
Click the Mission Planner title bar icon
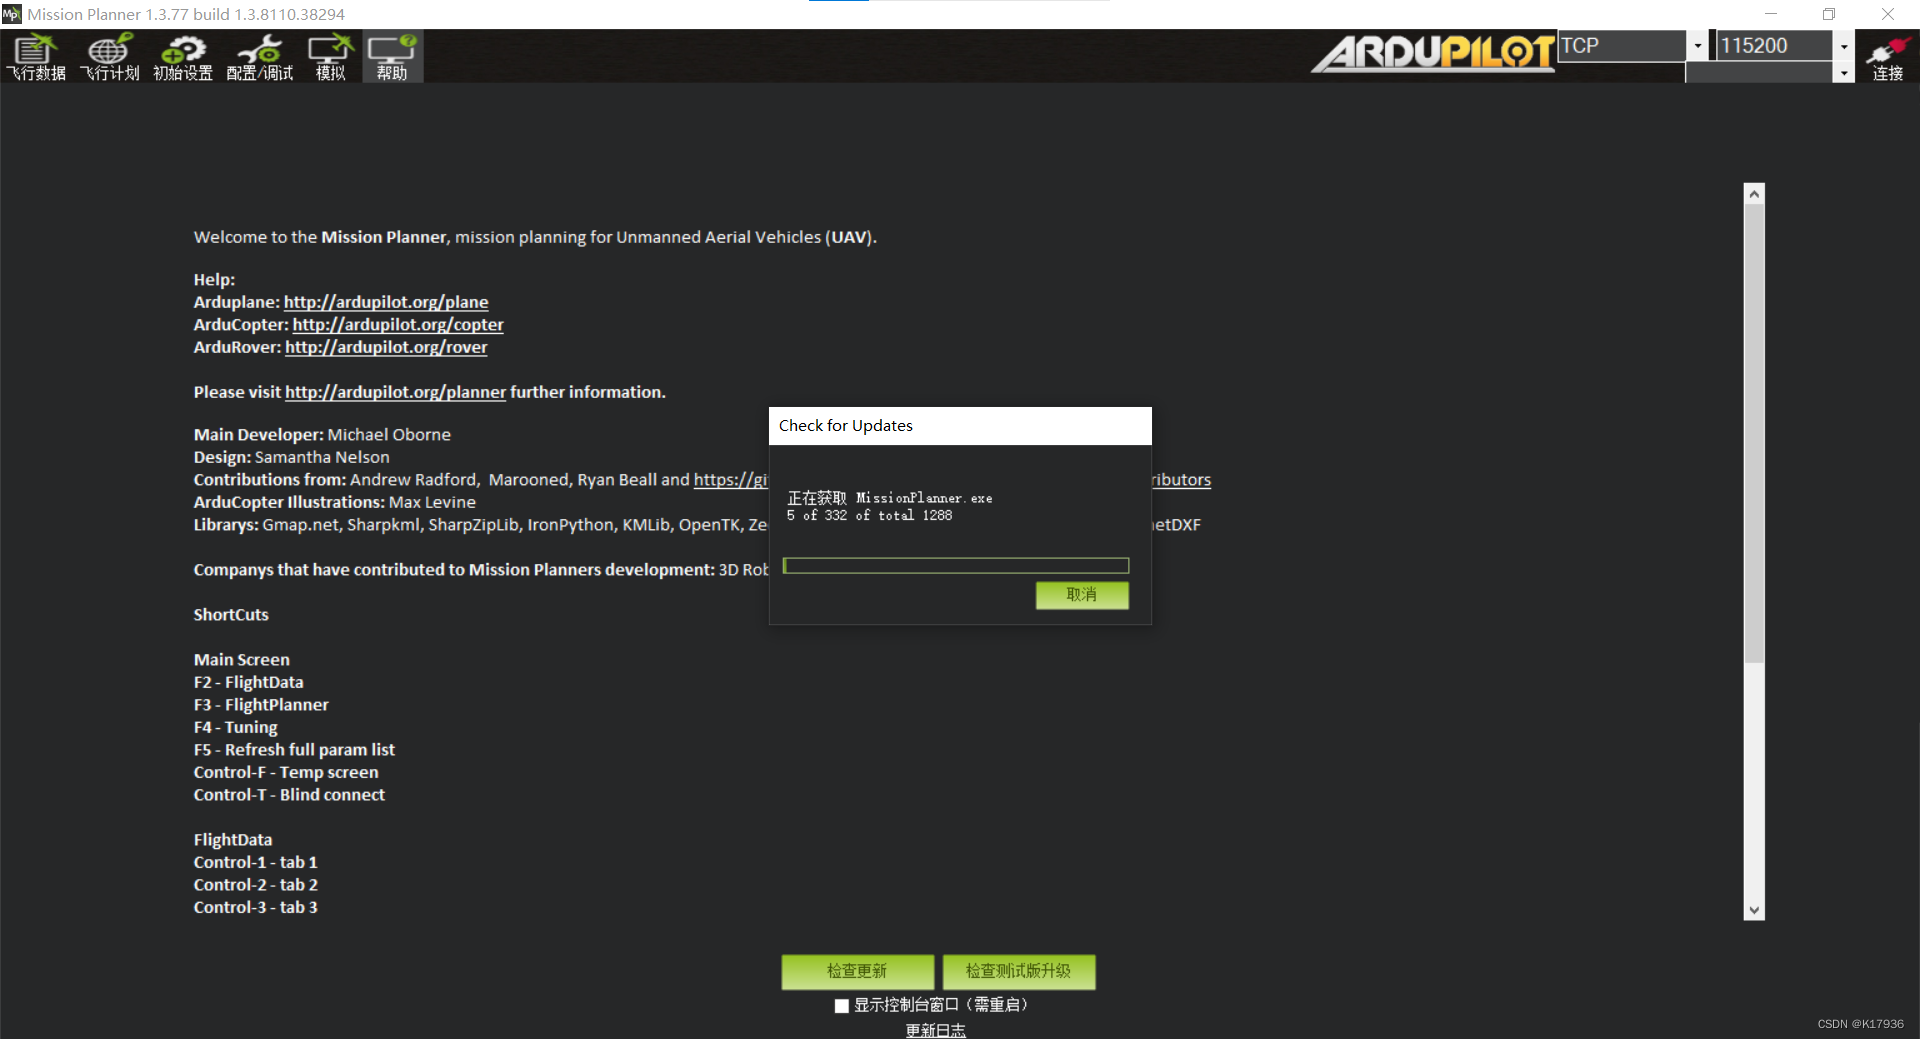[11, 14]
